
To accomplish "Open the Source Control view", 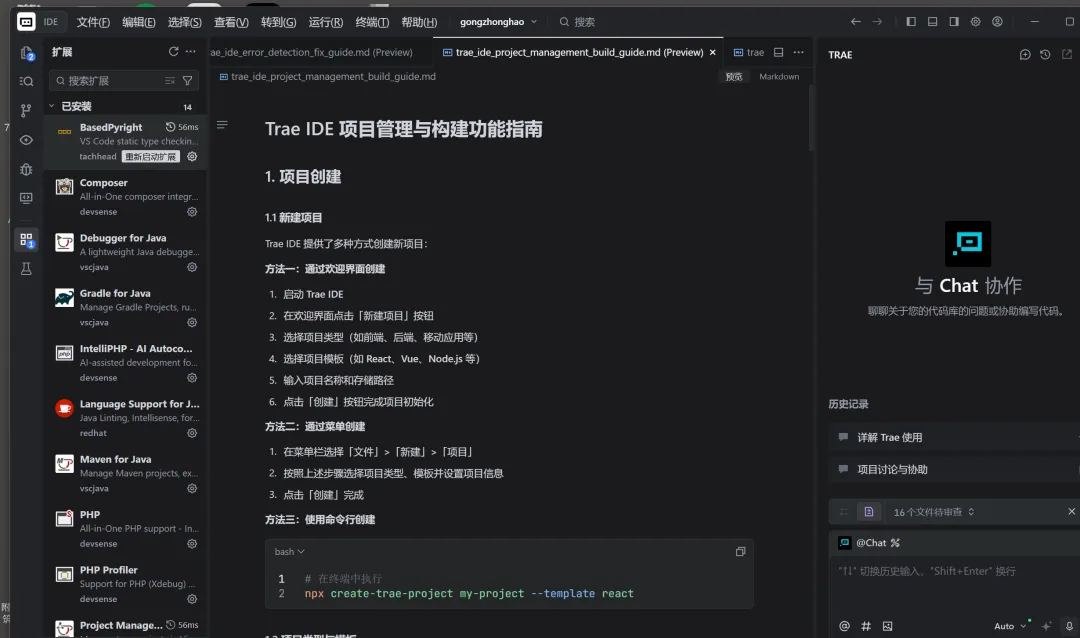I will 26,110.
